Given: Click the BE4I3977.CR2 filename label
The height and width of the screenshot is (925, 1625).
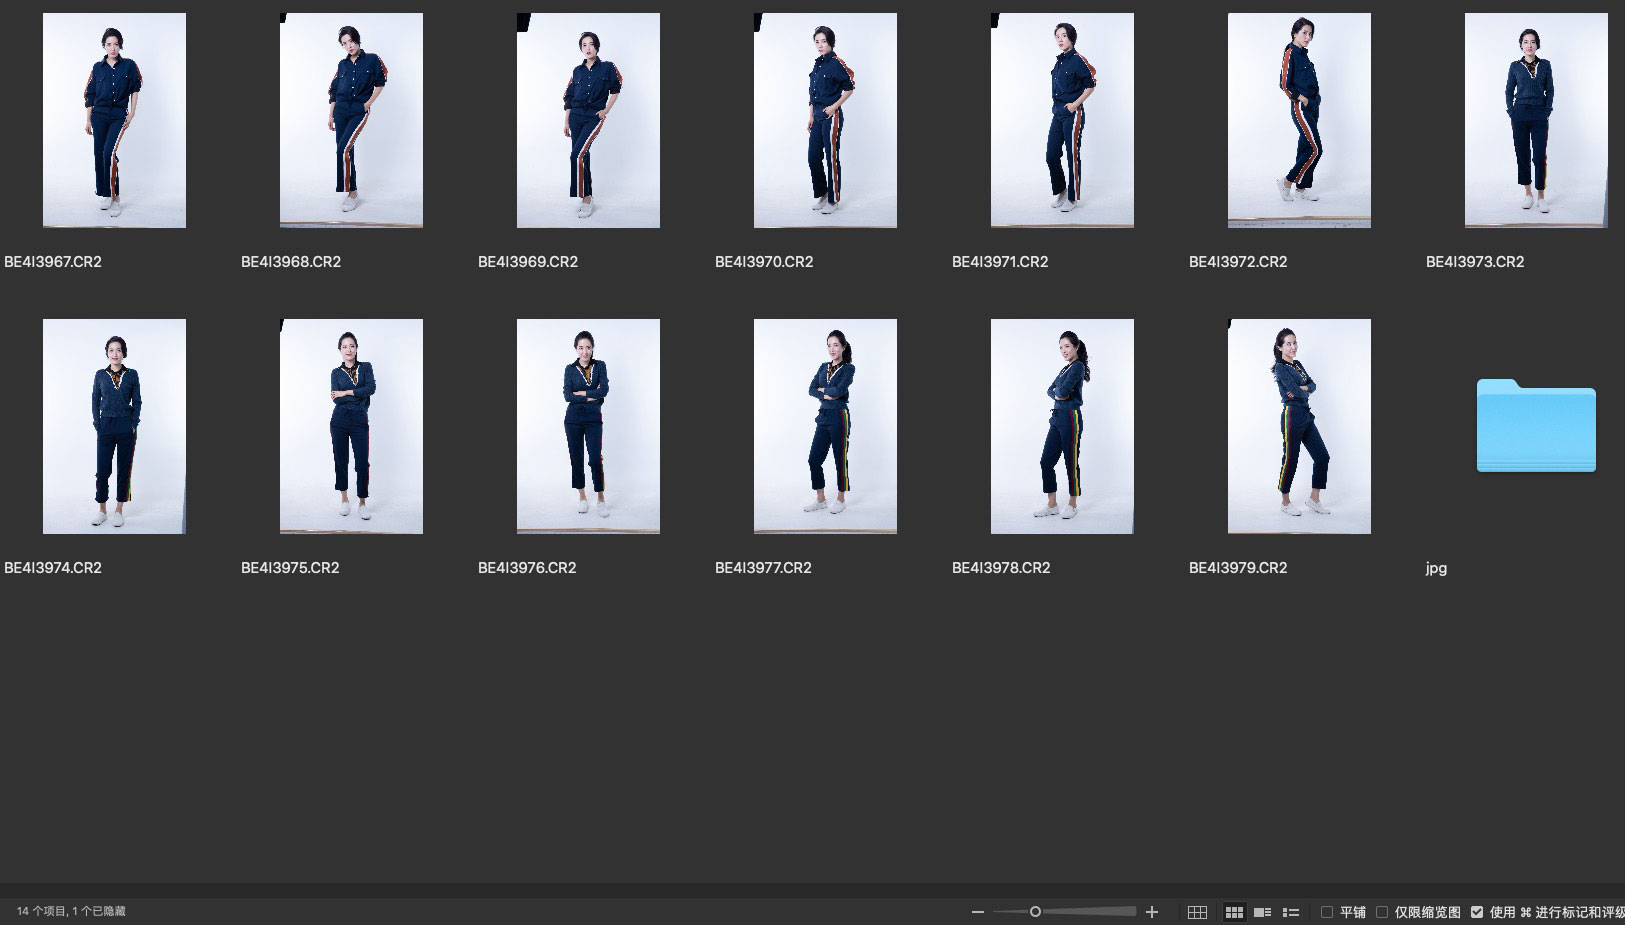Looking at the screenshot, I should pyautogui.click(x=763, y=568).
